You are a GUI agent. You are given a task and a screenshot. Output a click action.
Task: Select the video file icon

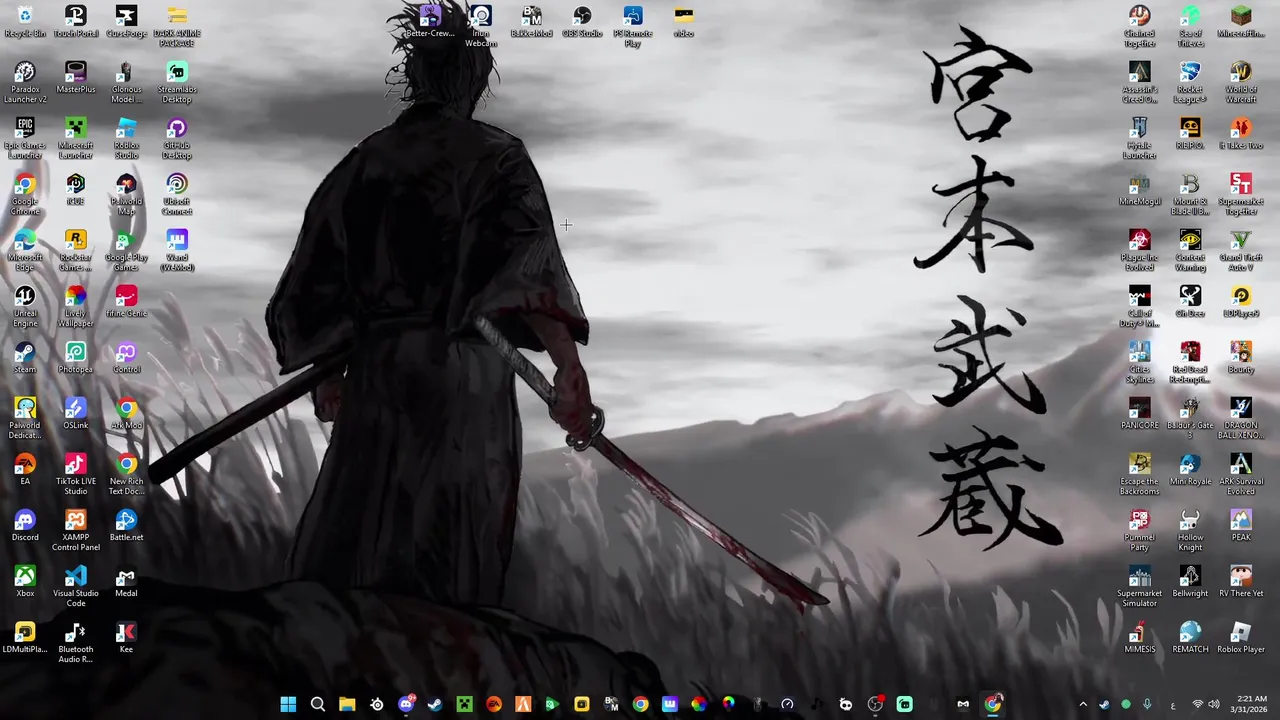684,21
